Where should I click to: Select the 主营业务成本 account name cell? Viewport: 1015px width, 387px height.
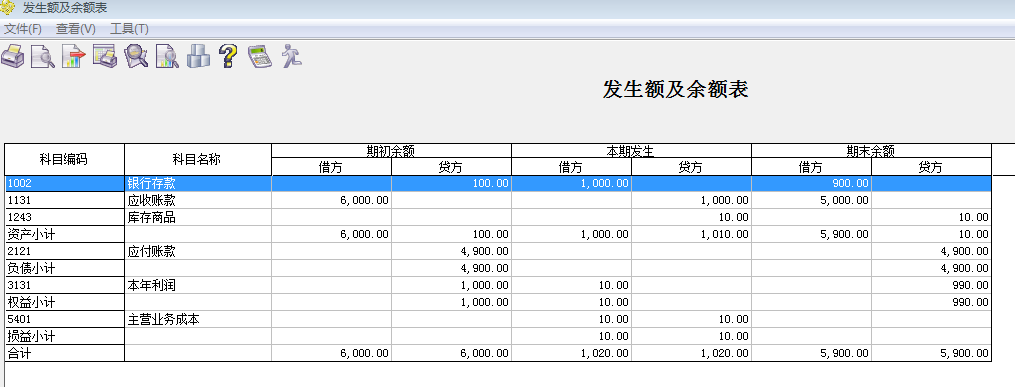(x=197, y=319)
